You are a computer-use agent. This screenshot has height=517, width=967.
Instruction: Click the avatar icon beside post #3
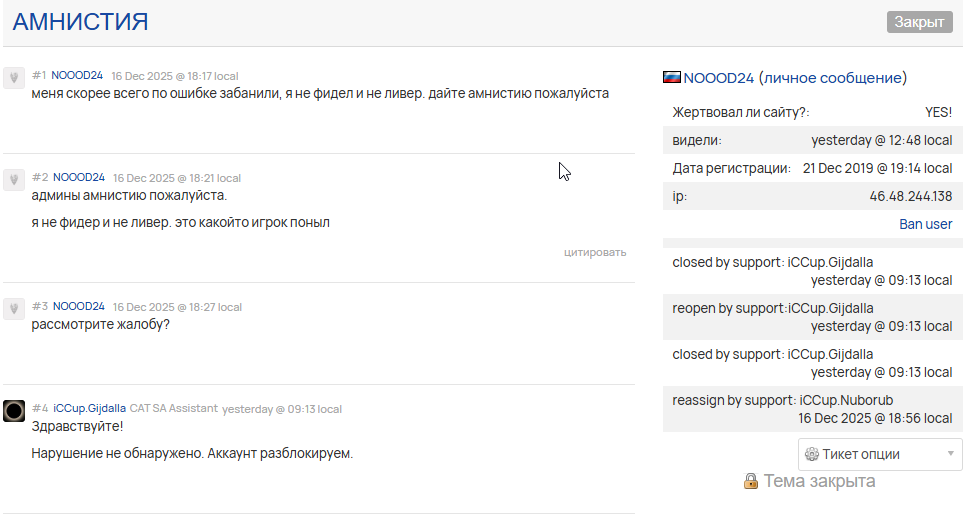coord(14,308)
